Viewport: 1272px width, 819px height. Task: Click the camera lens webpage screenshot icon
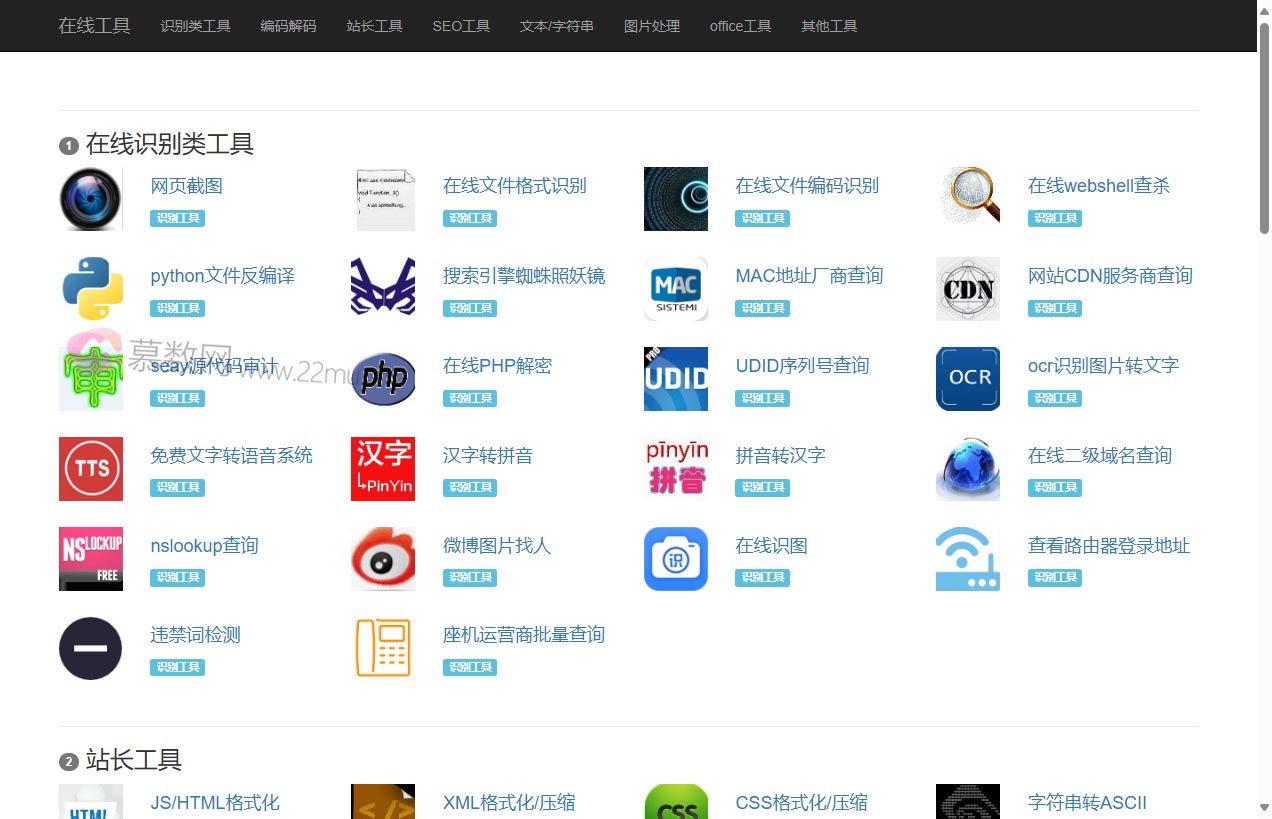coord(91,199)
